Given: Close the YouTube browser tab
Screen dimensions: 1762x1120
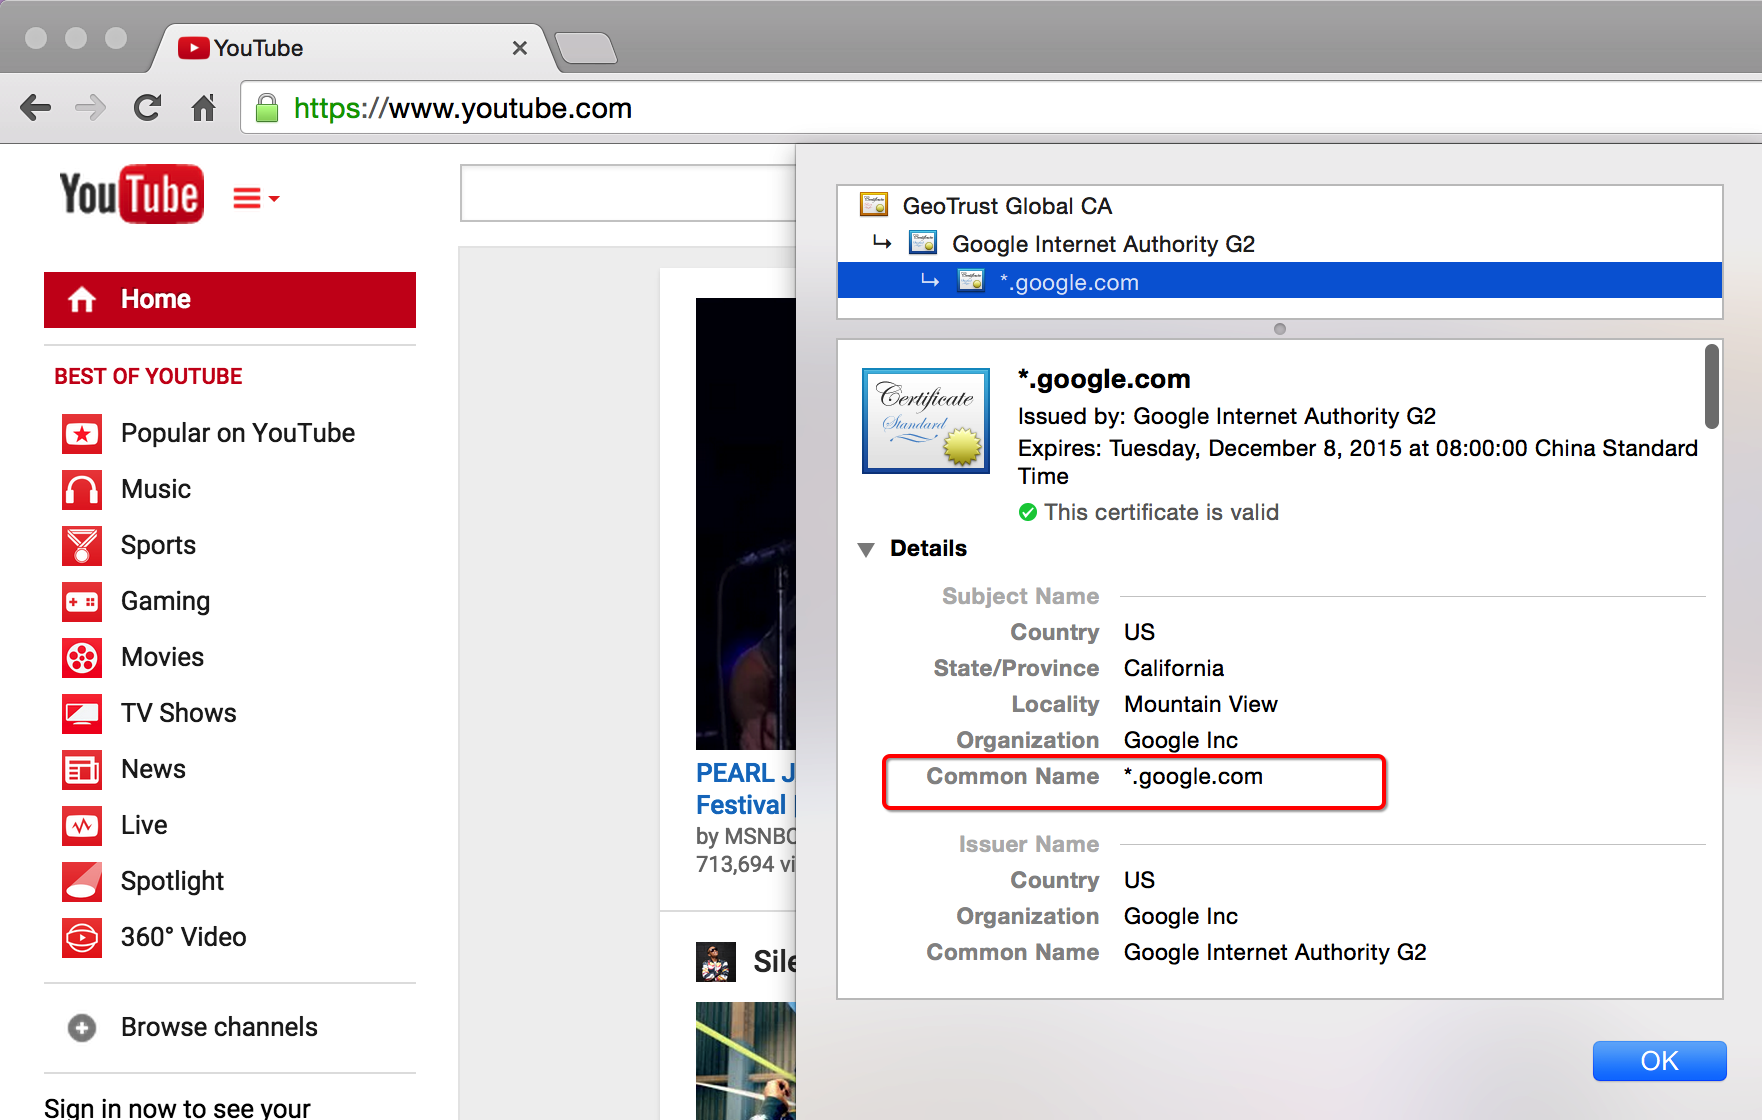Looking at the screenshot, I should [x=520, y=48].
